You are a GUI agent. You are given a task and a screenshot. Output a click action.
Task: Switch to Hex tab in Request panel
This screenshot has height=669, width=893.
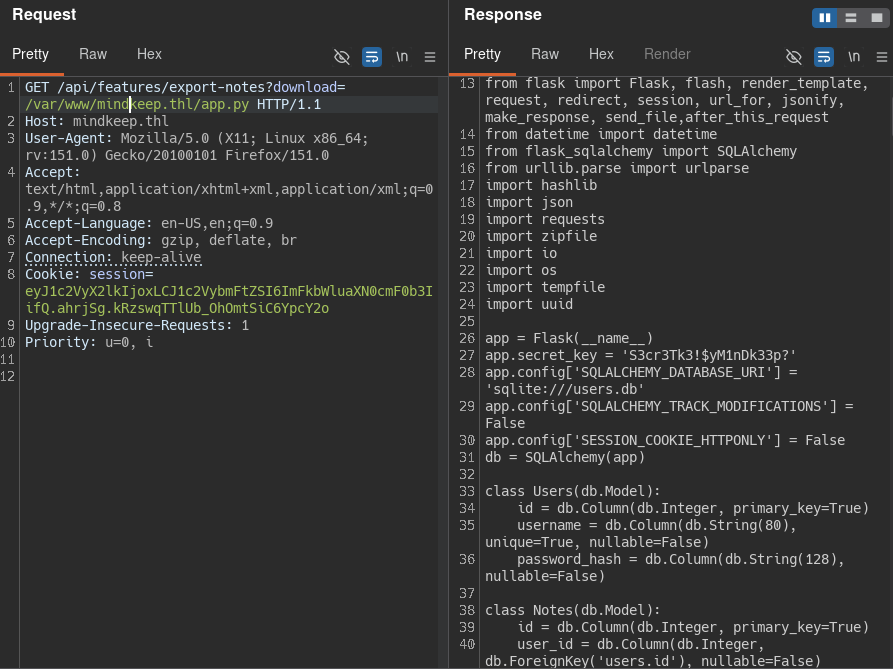149,54
